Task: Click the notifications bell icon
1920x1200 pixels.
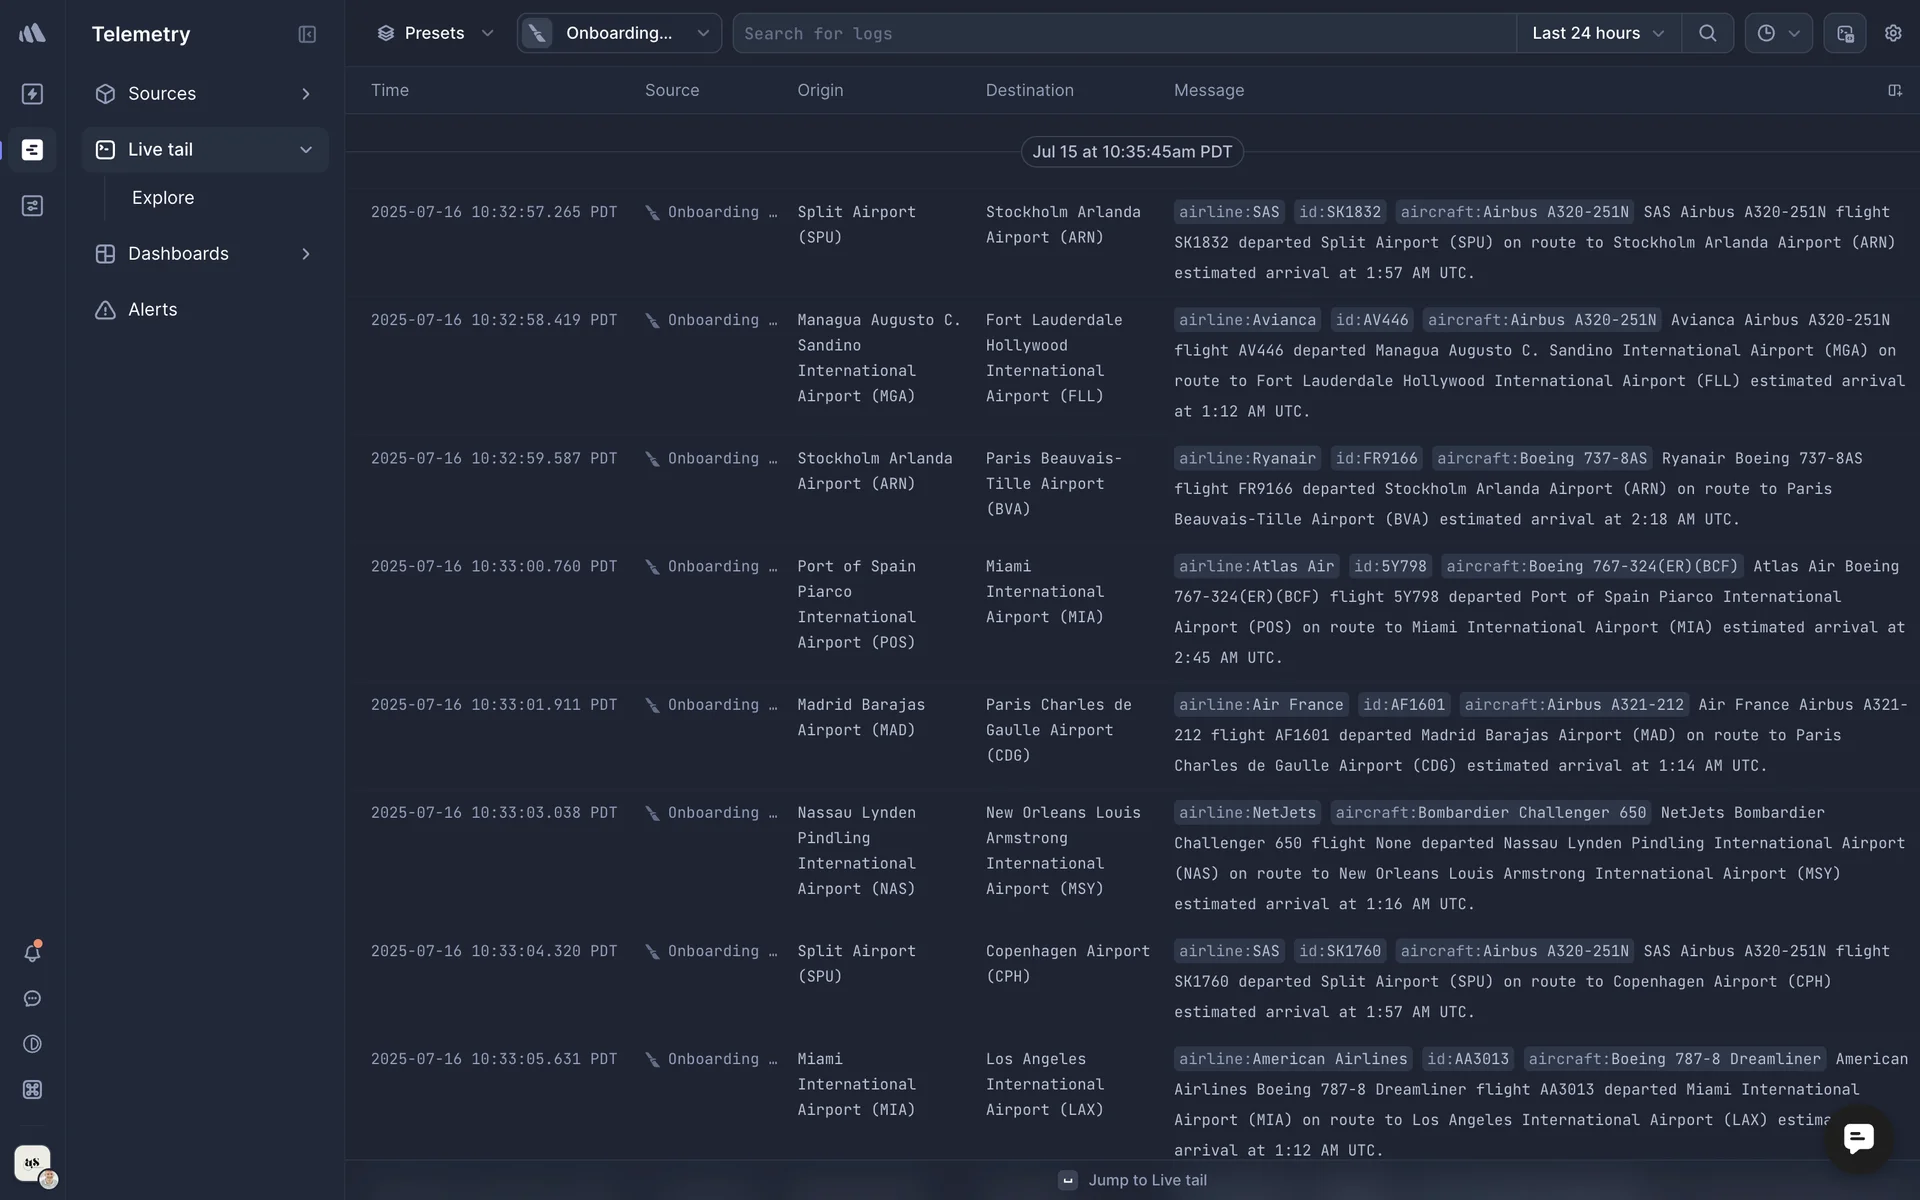Action: click(32, 953)
